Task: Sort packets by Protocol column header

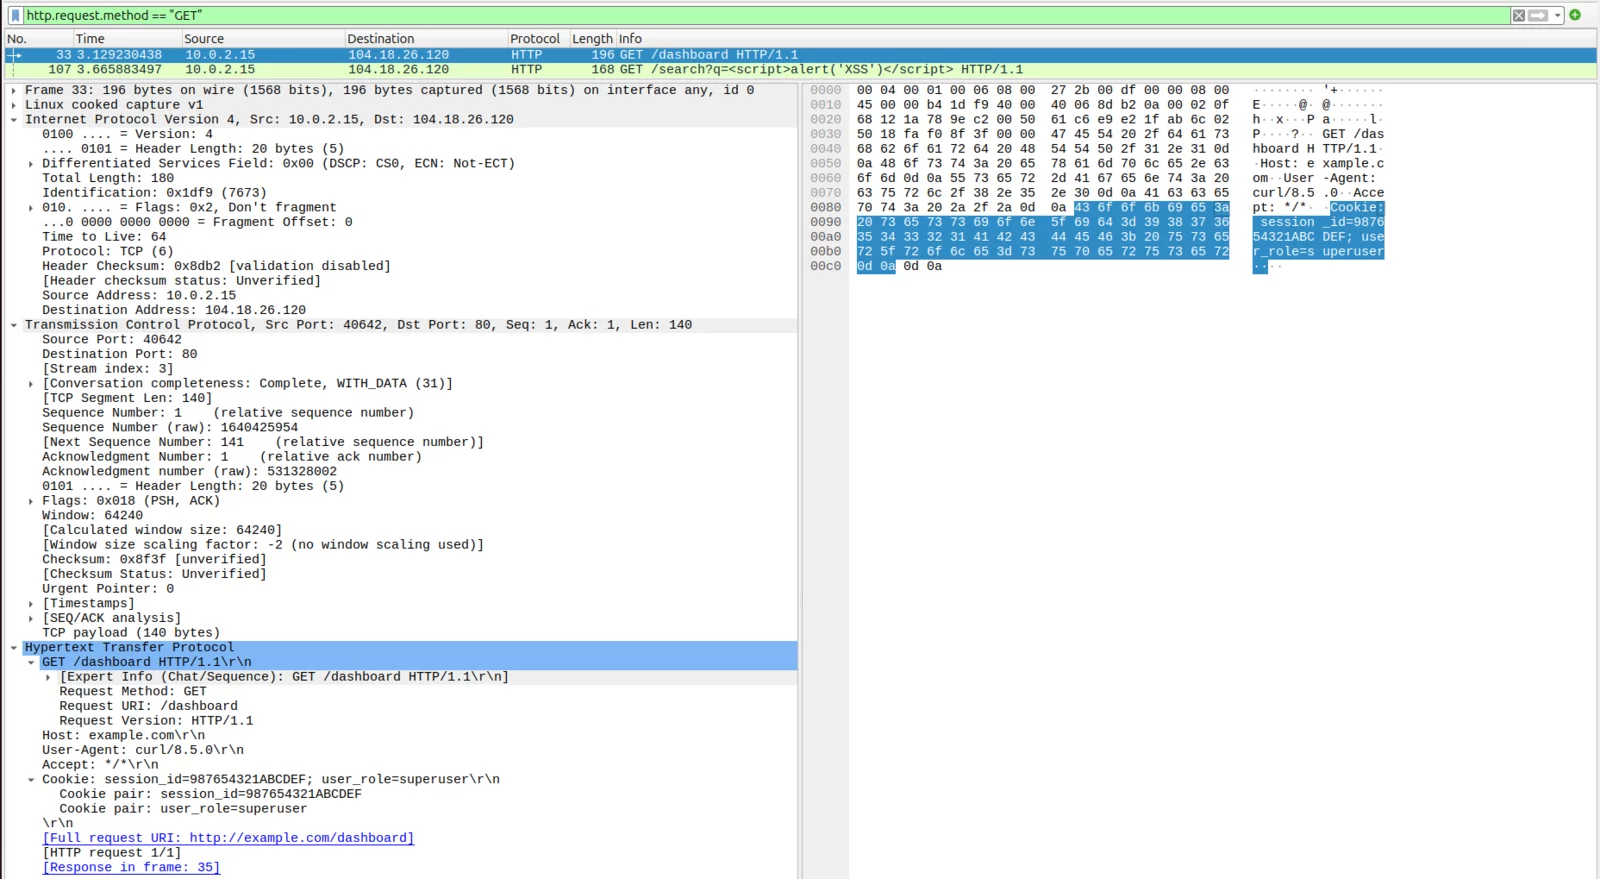Action: pyautogui.click(x=535, y=39)
